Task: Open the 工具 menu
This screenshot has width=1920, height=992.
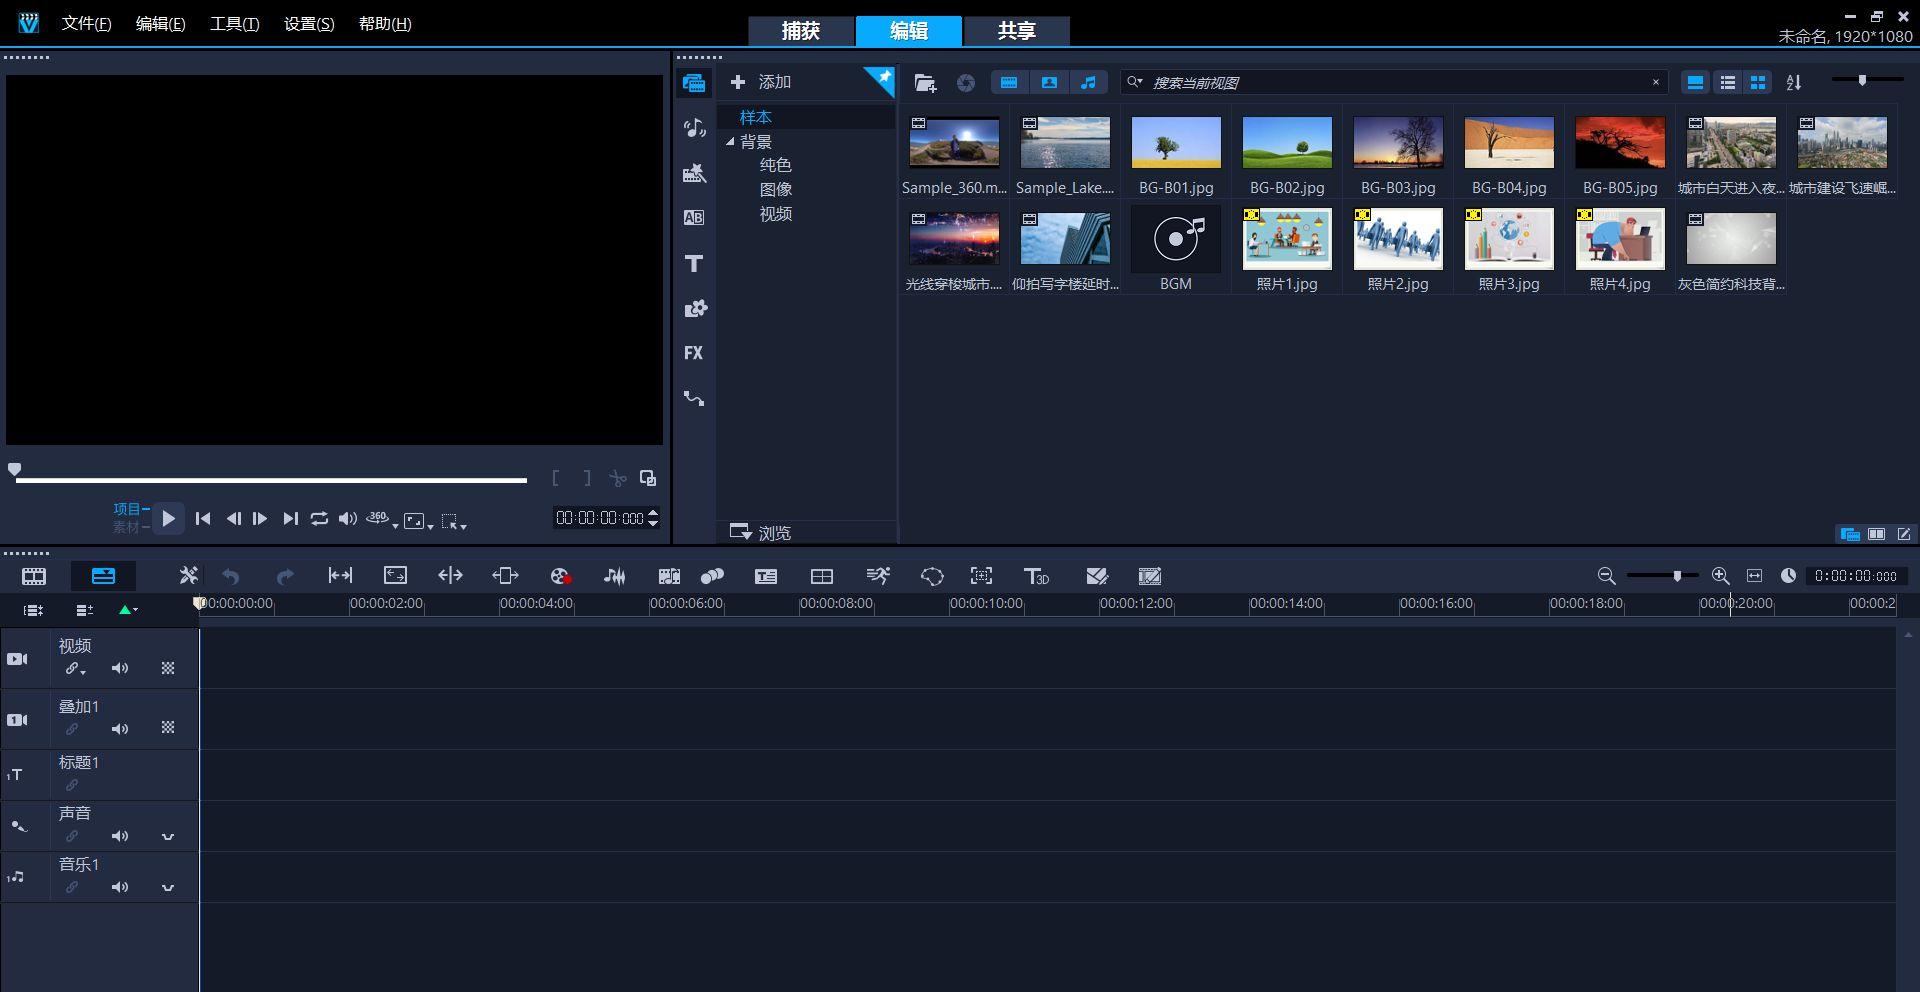Action: pos(234,23)
